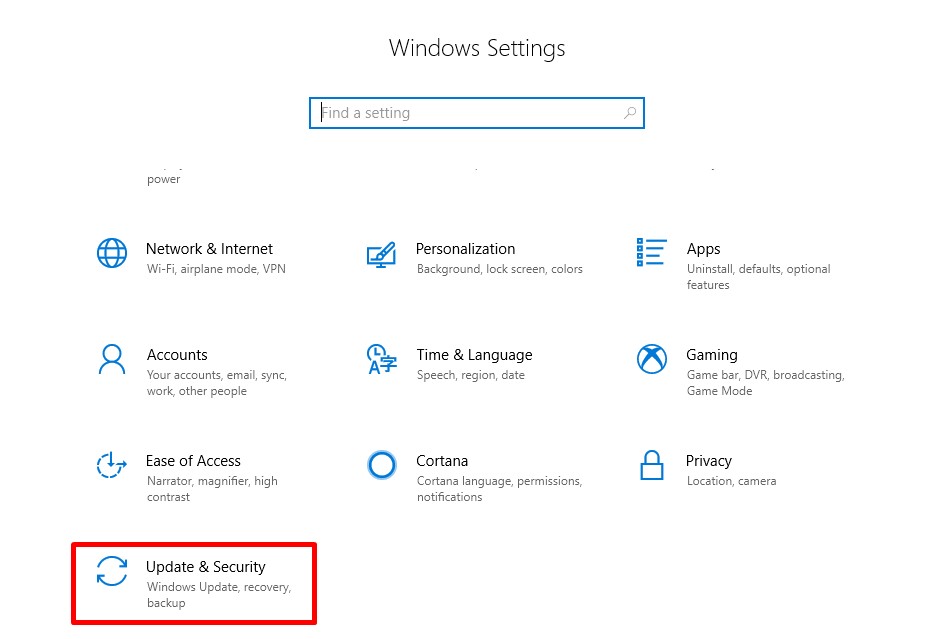Click the Privacy padlock icon

[652, 465]
